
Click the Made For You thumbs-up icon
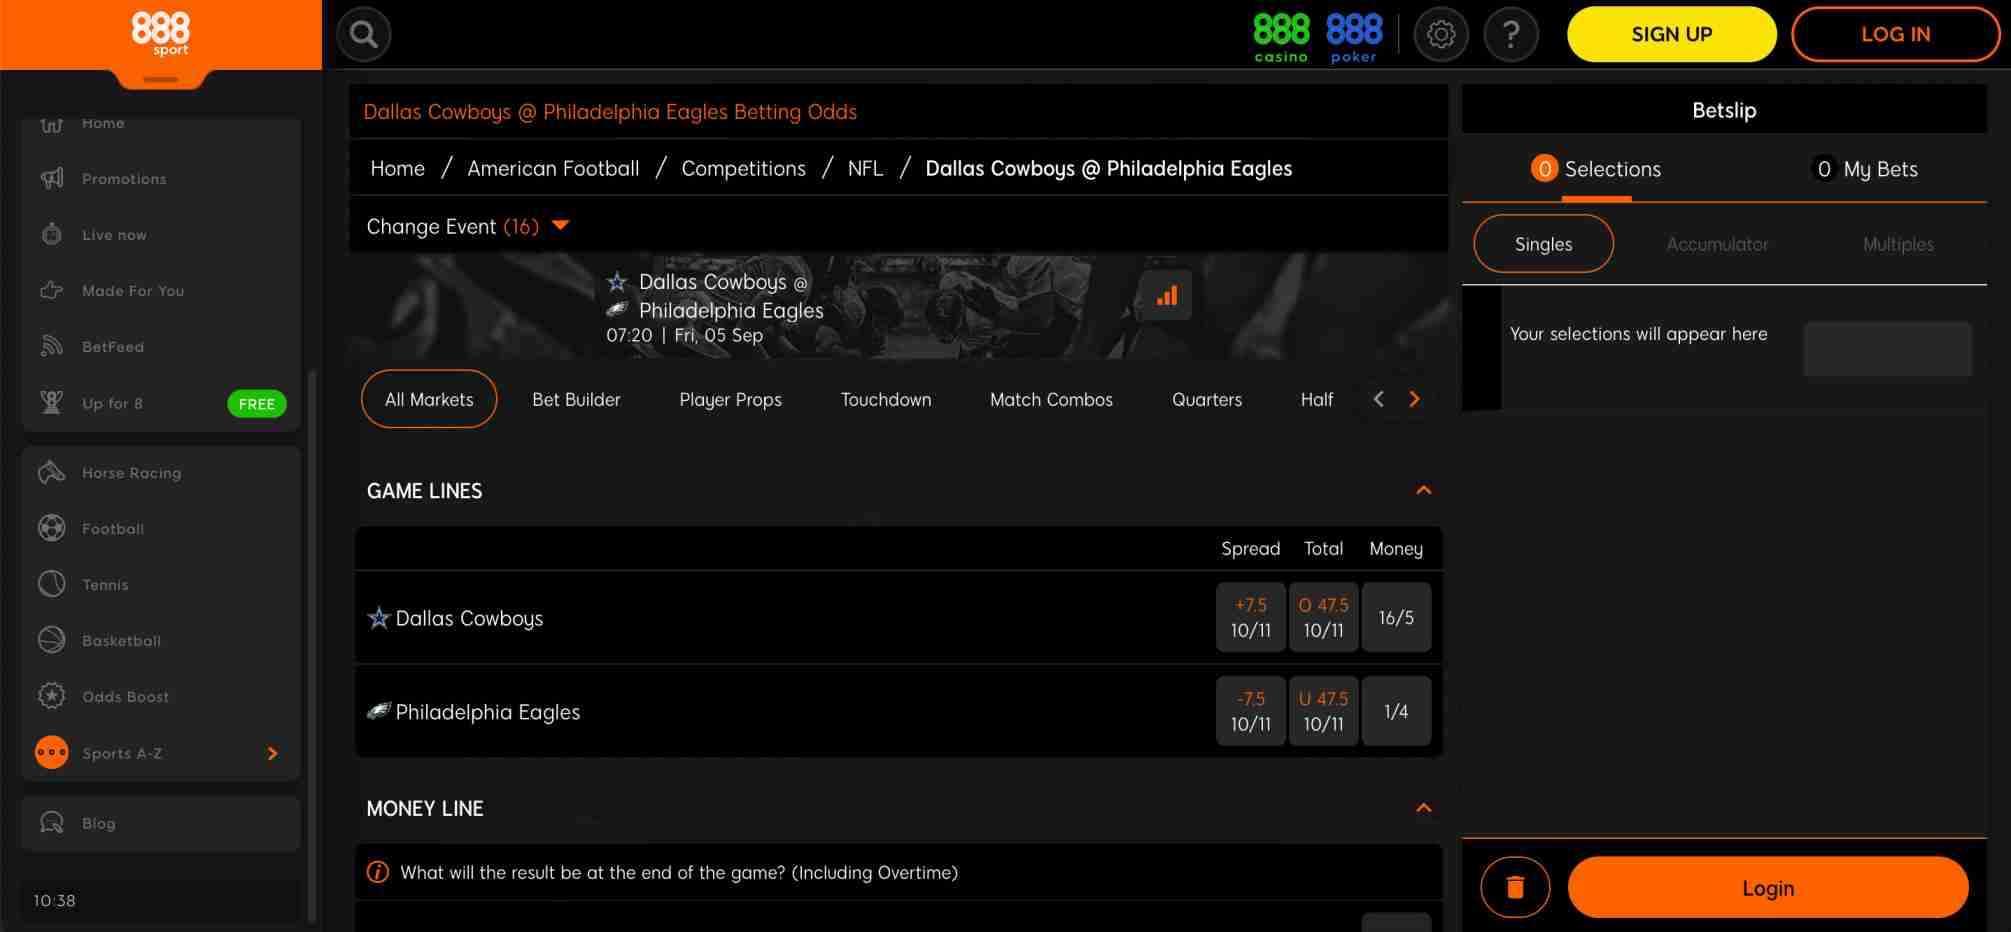(52, 290)
